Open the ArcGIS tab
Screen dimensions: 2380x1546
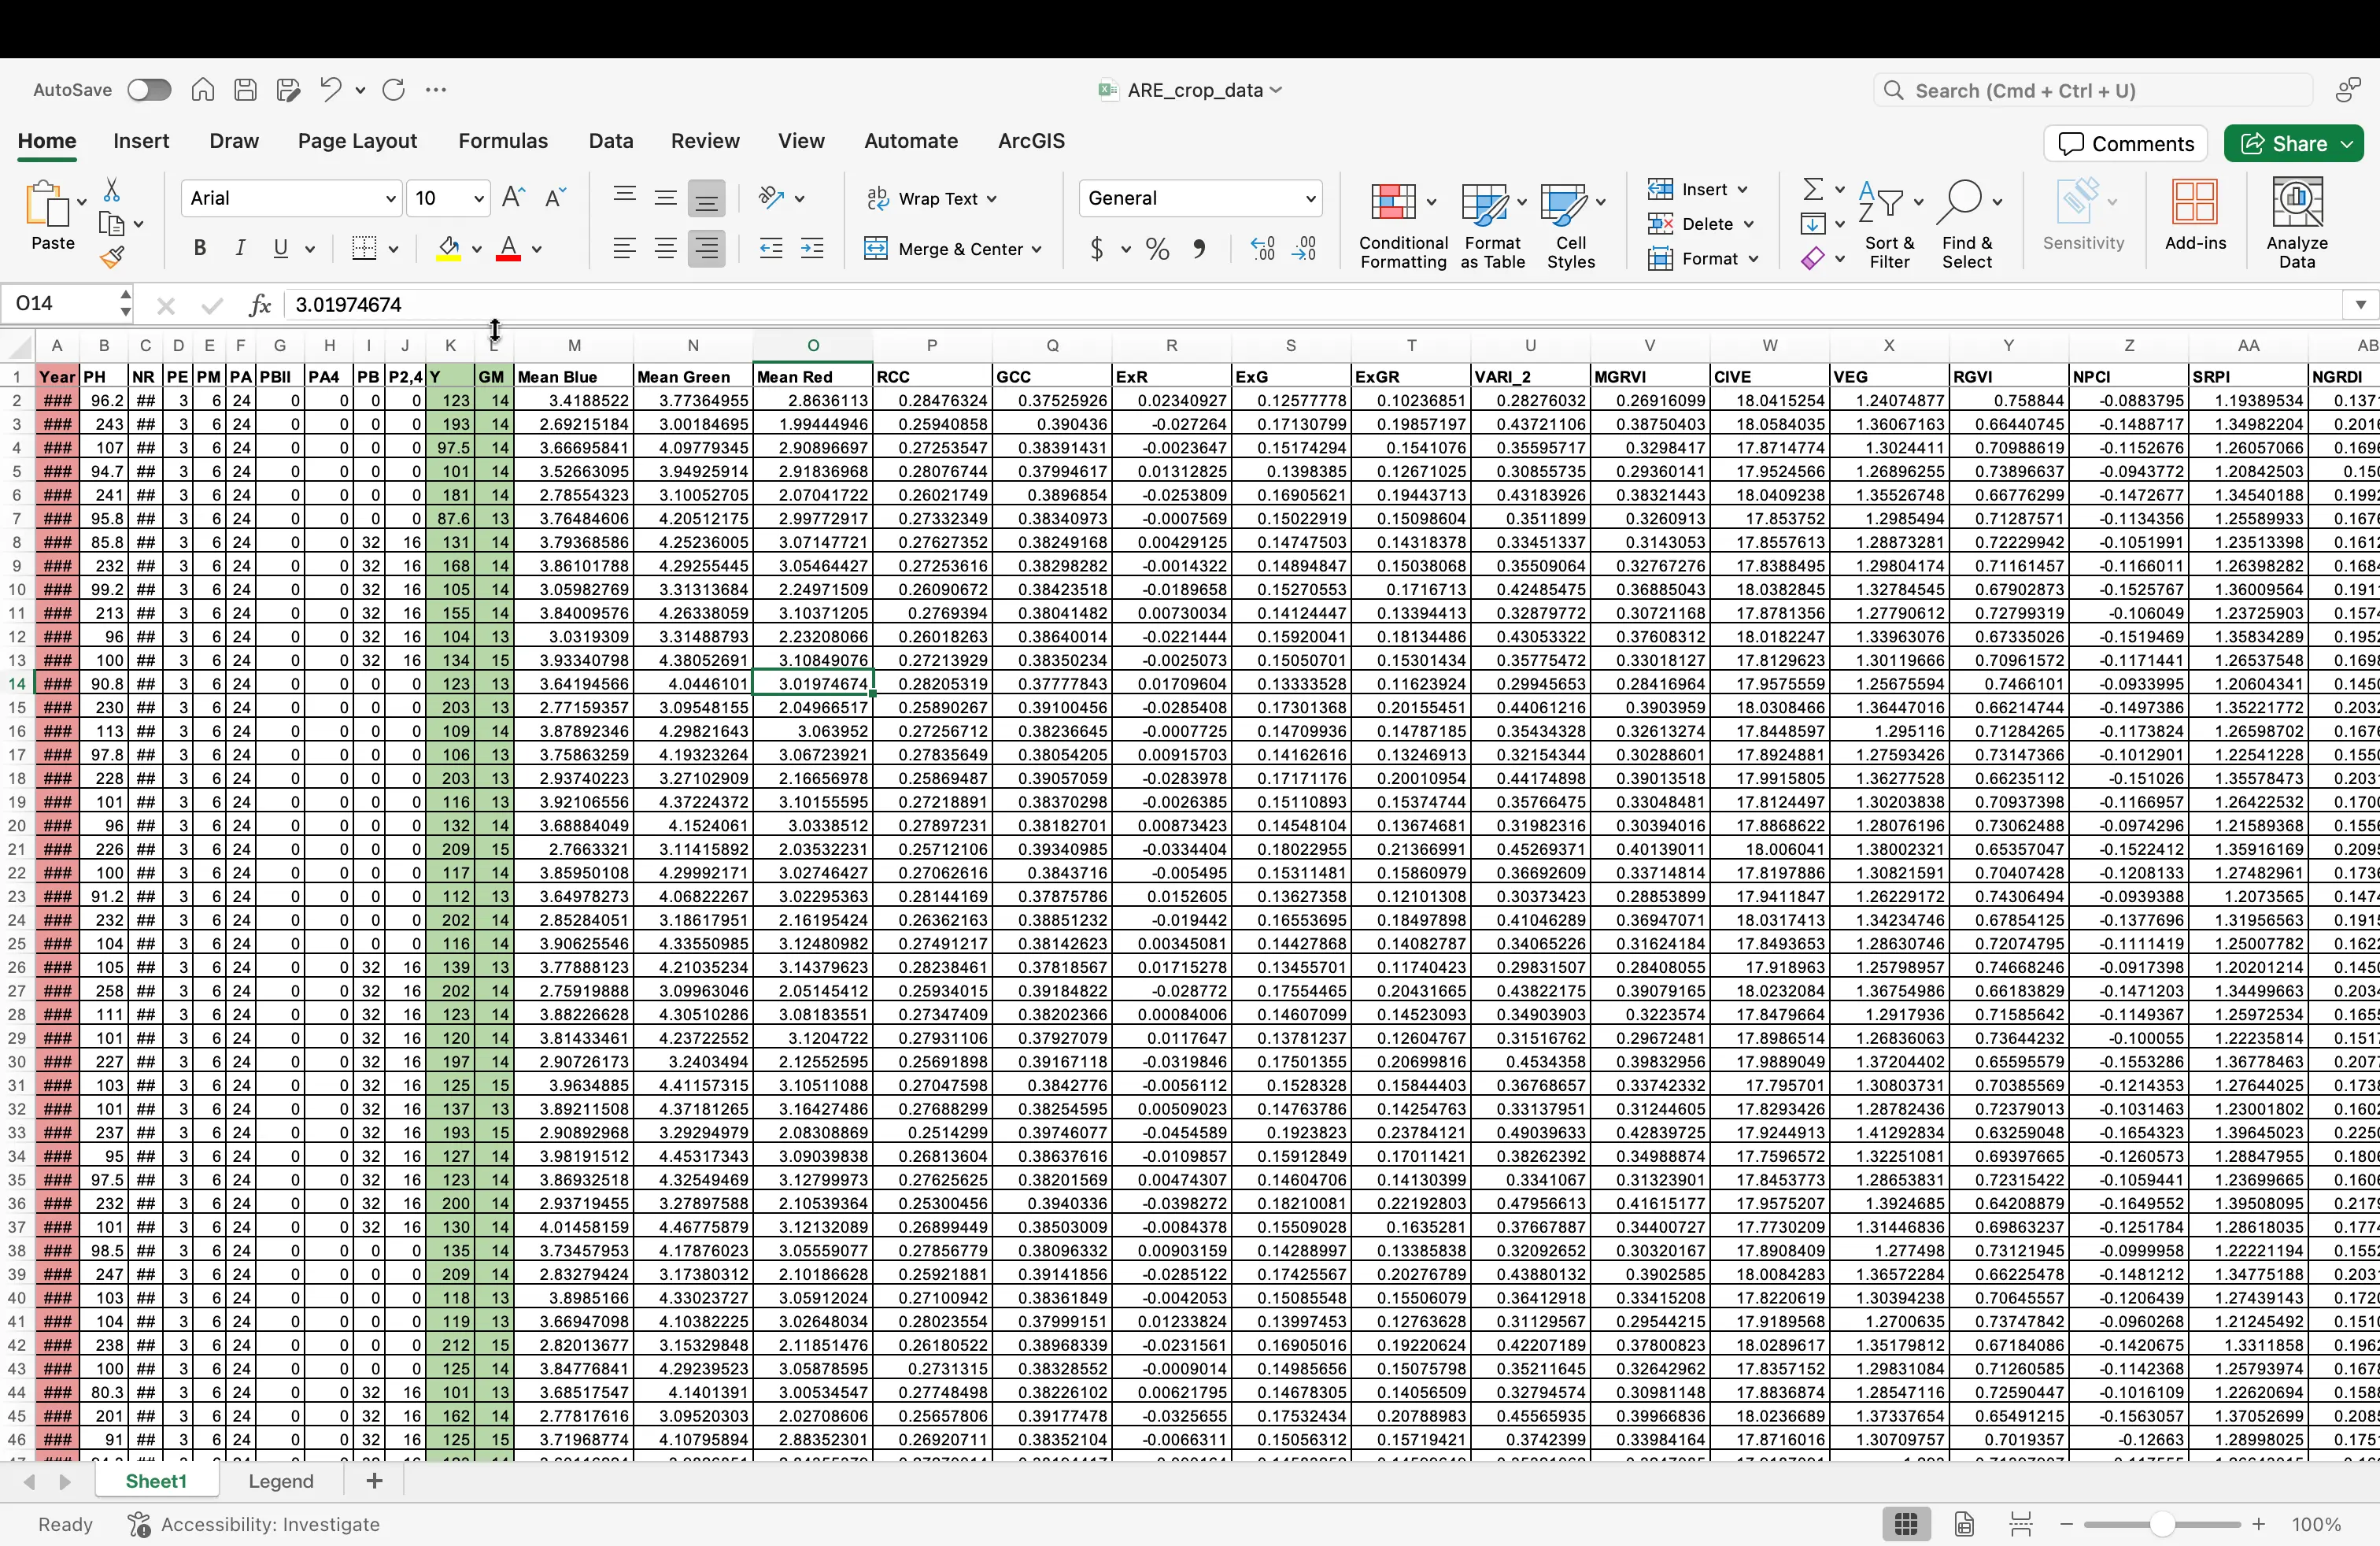pos(1031,141)
